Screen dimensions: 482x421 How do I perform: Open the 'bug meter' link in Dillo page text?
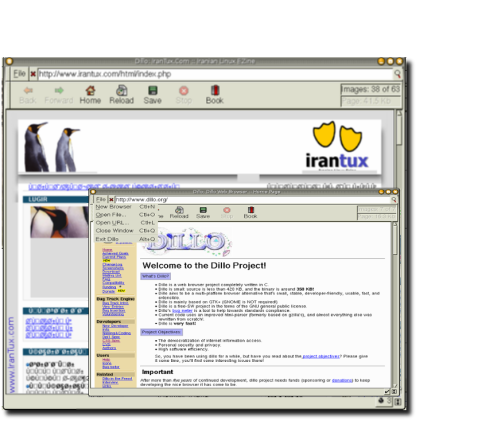182,311
